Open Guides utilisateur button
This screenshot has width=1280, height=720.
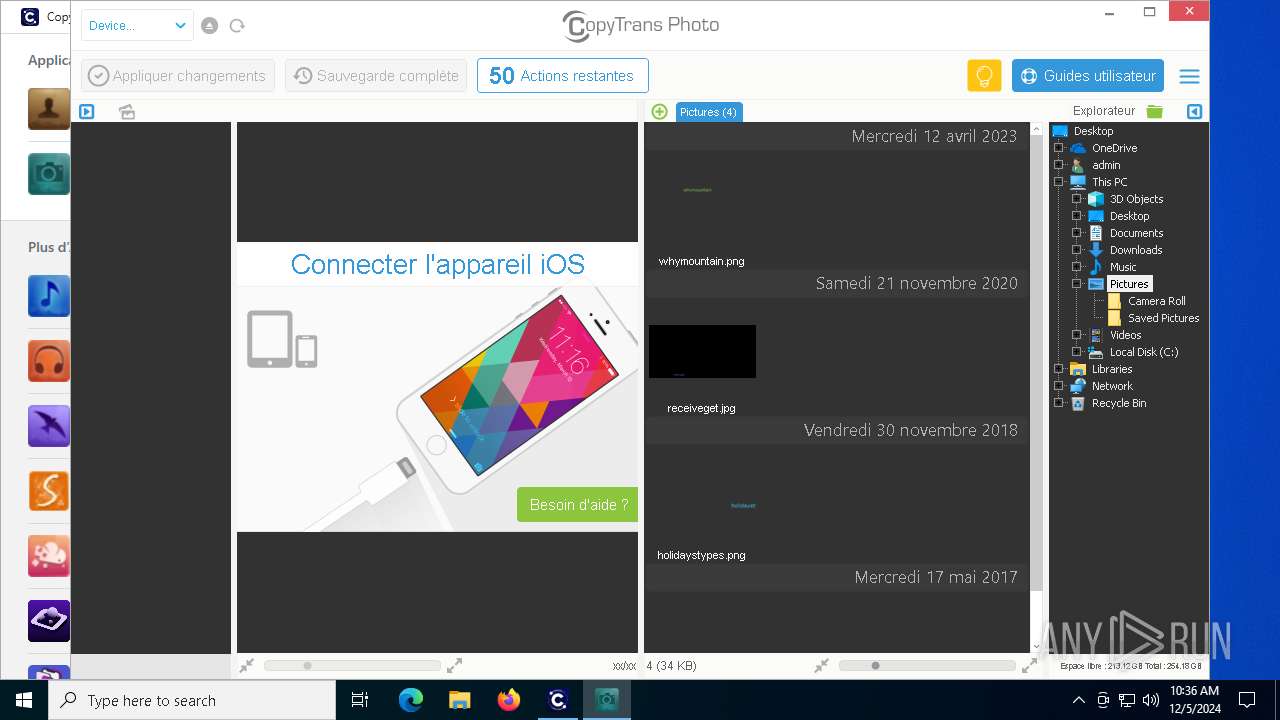pos(1088,76)
